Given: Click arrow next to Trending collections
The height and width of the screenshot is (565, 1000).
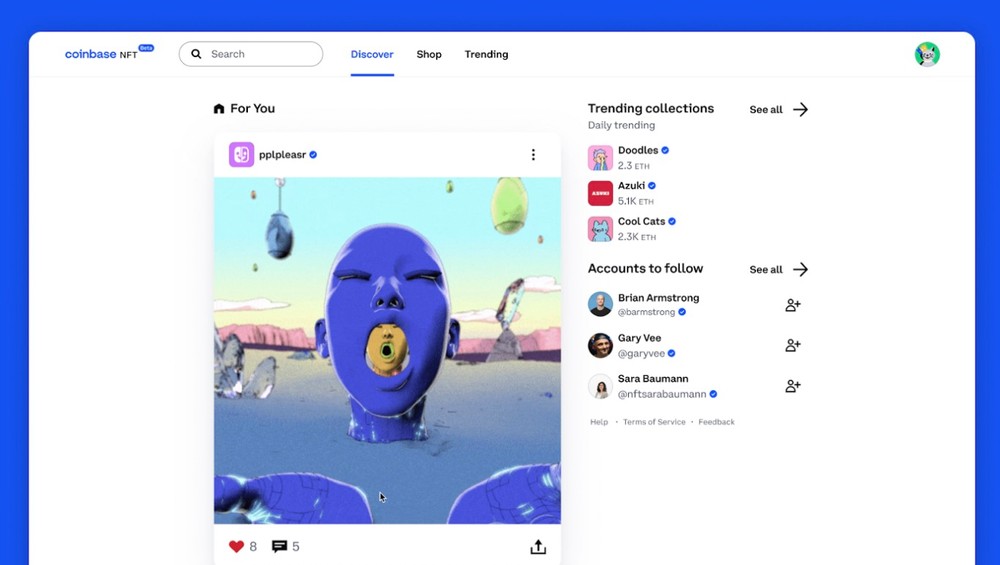Looking at the screenshot, I should coord(800,110).
